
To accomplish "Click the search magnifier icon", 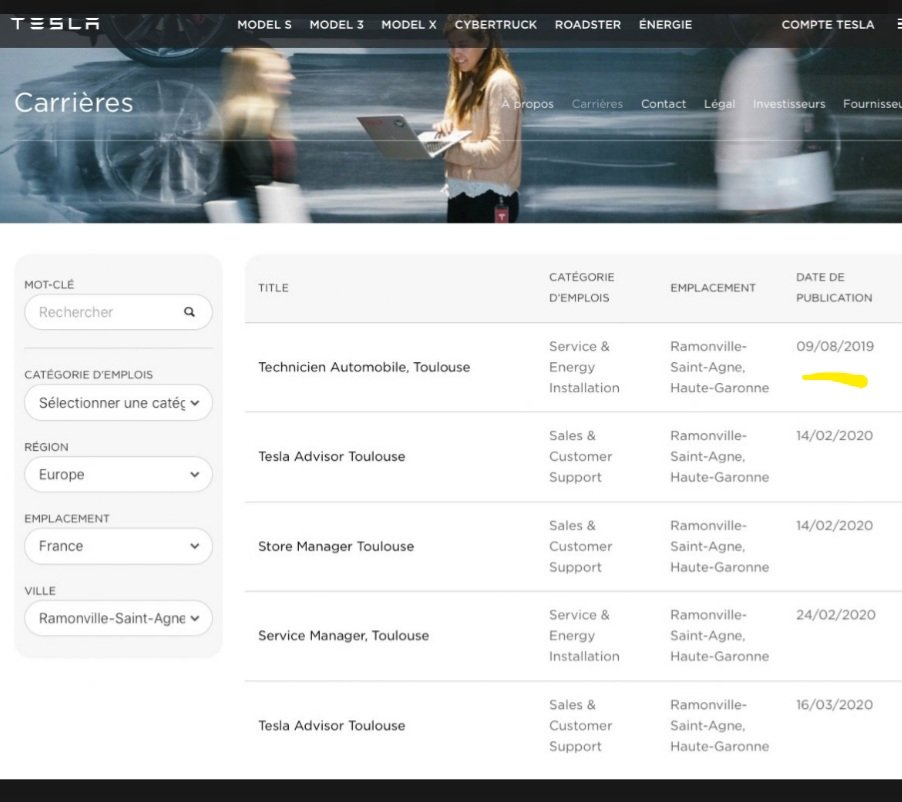I will 189,312.
